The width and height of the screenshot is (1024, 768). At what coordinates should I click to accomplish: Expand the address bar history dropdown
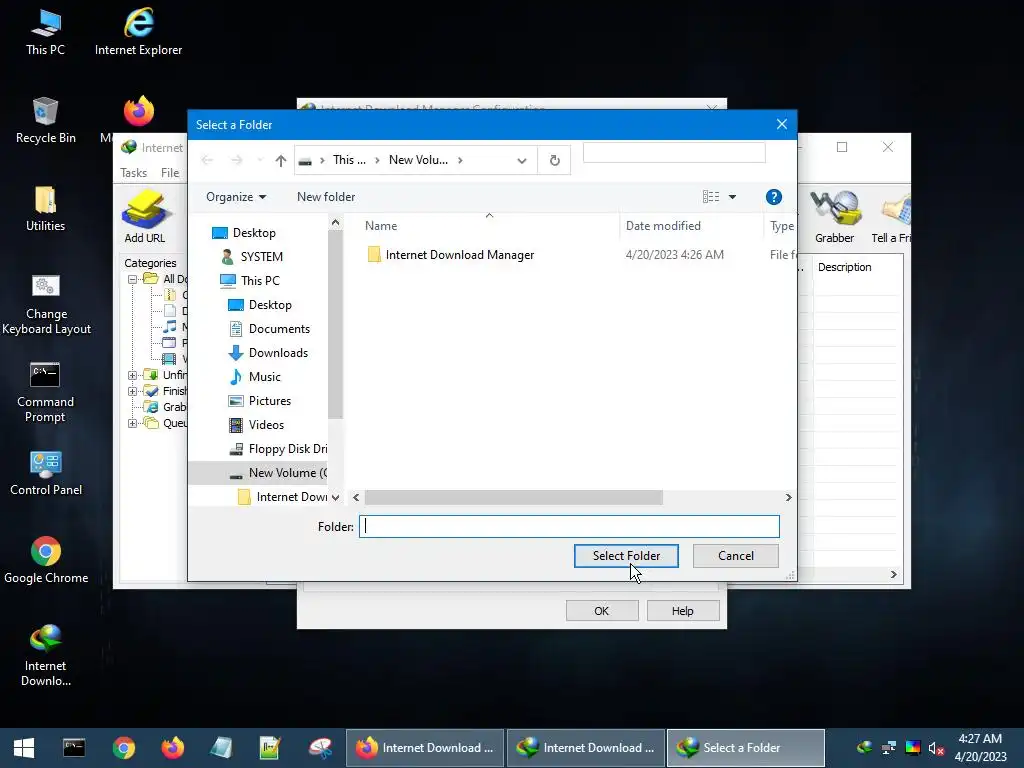point(522,161)
